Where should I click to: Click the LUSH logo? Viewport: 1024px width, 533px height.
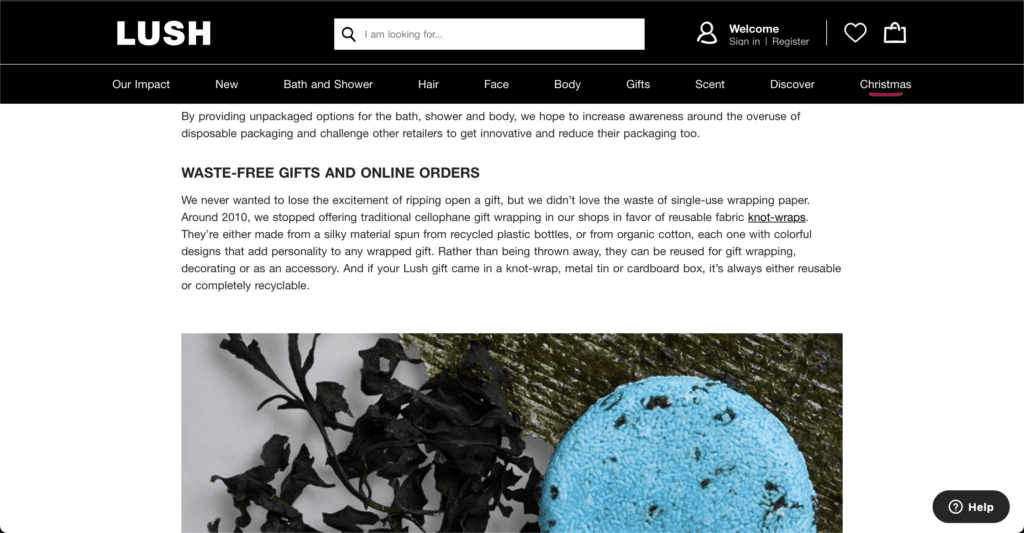[x=163, y=33]
